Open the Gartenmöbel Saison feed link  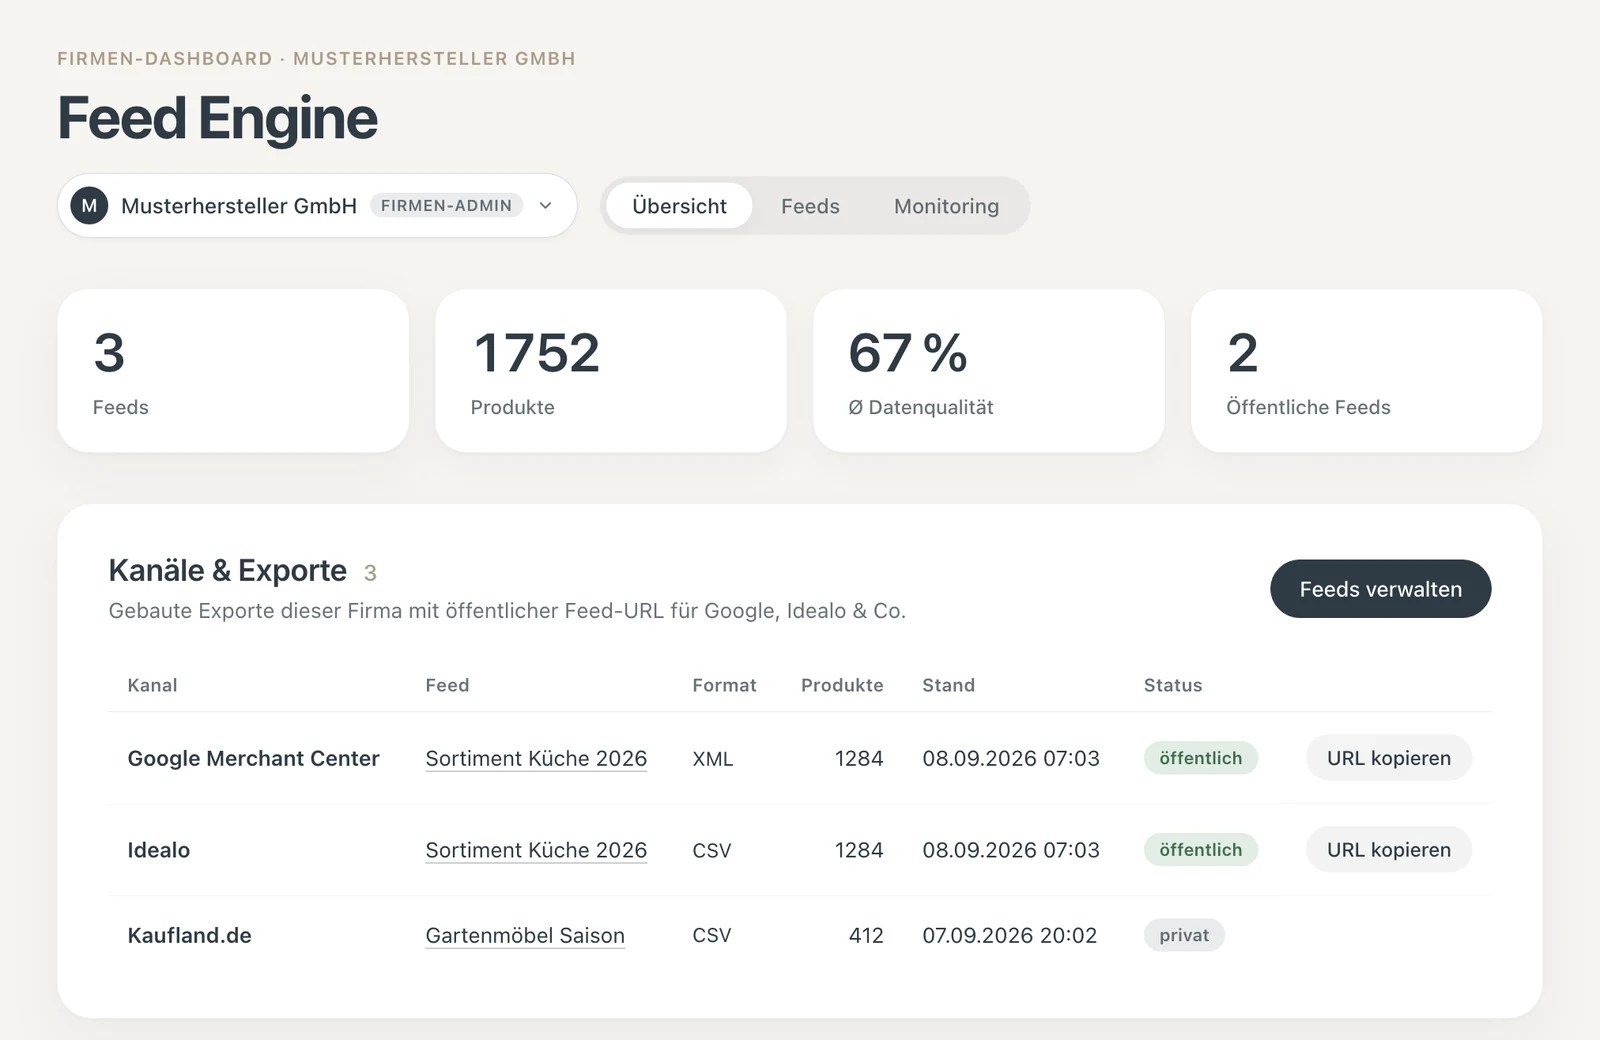click(525, 936)
